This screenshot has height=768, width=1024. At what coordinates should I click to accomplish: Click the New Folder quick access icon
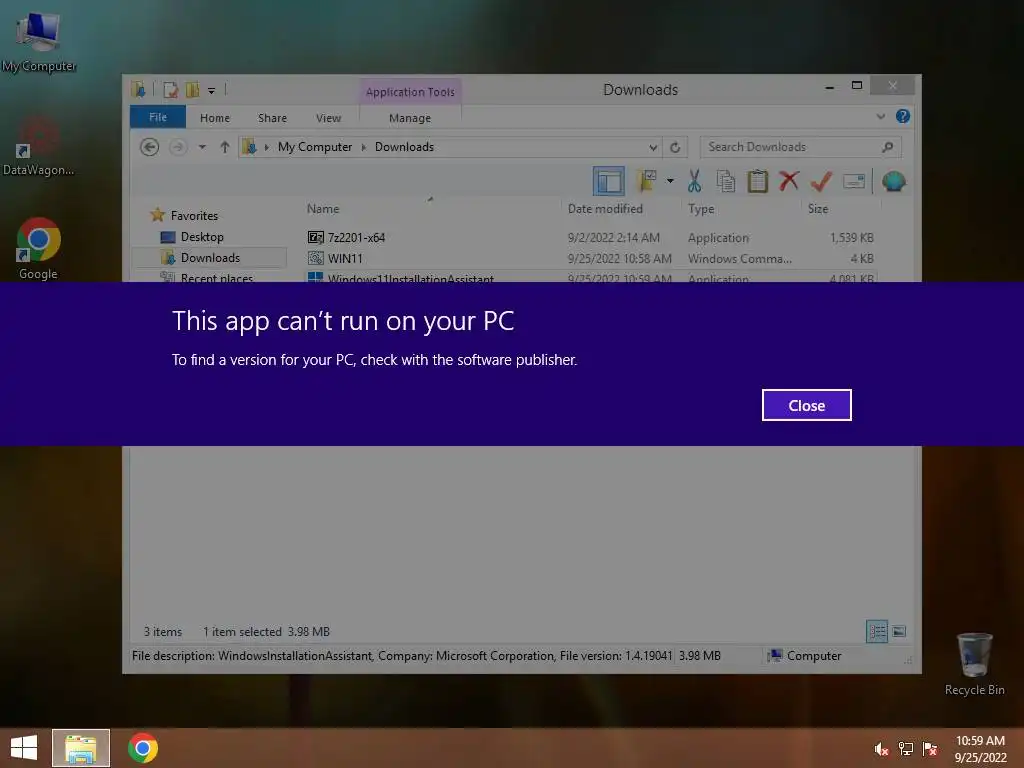coord(193,90)
